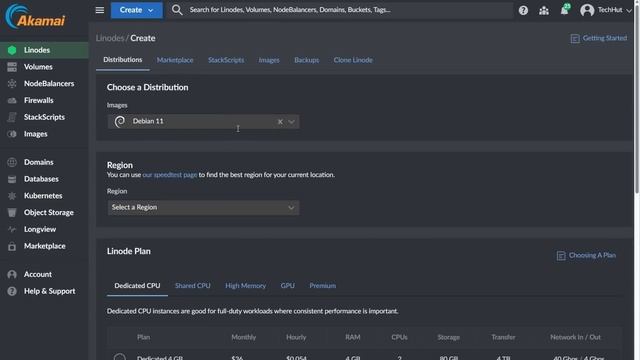Viewport: 640px width, 360px height.
Task: Open the Linodes sidebar icon
Action: click(12, 50)
